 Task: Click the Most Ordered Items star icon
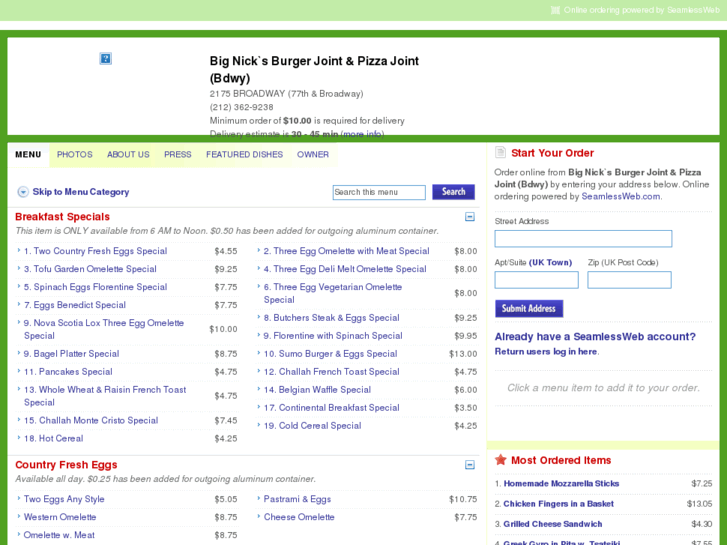click(x=500, y=460)
